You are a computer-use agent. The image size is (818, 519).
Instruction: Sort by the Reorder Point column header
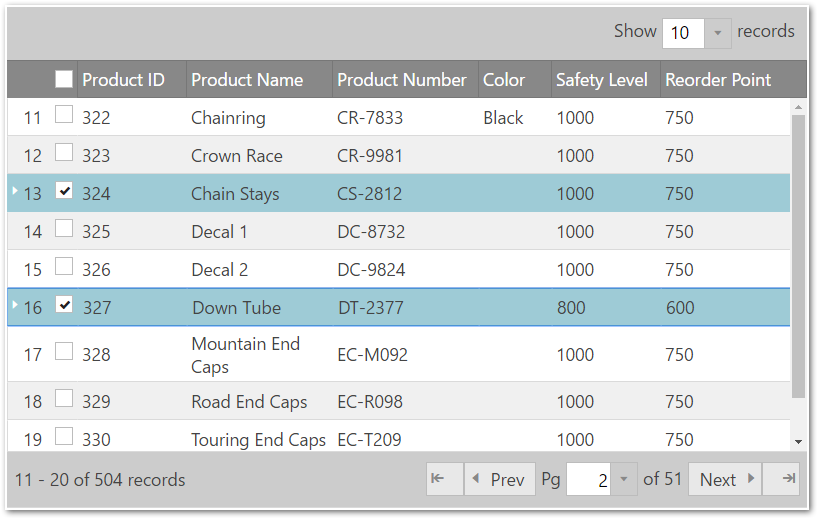tap(718, 80)
